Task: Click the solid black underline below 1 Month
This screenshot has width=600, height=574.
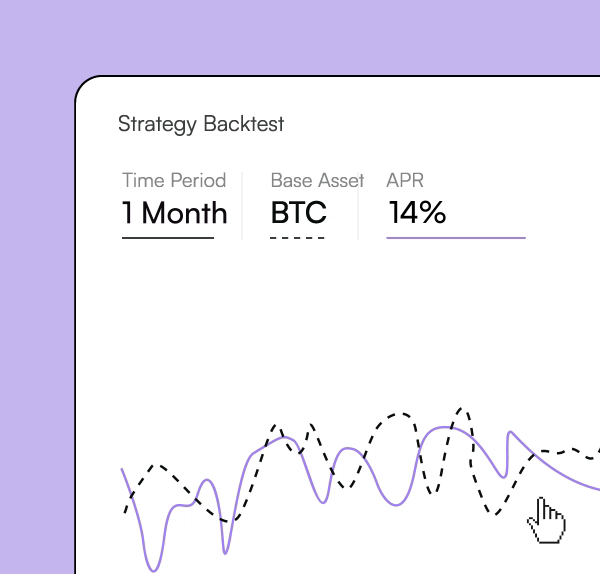Action: [168, 238]
